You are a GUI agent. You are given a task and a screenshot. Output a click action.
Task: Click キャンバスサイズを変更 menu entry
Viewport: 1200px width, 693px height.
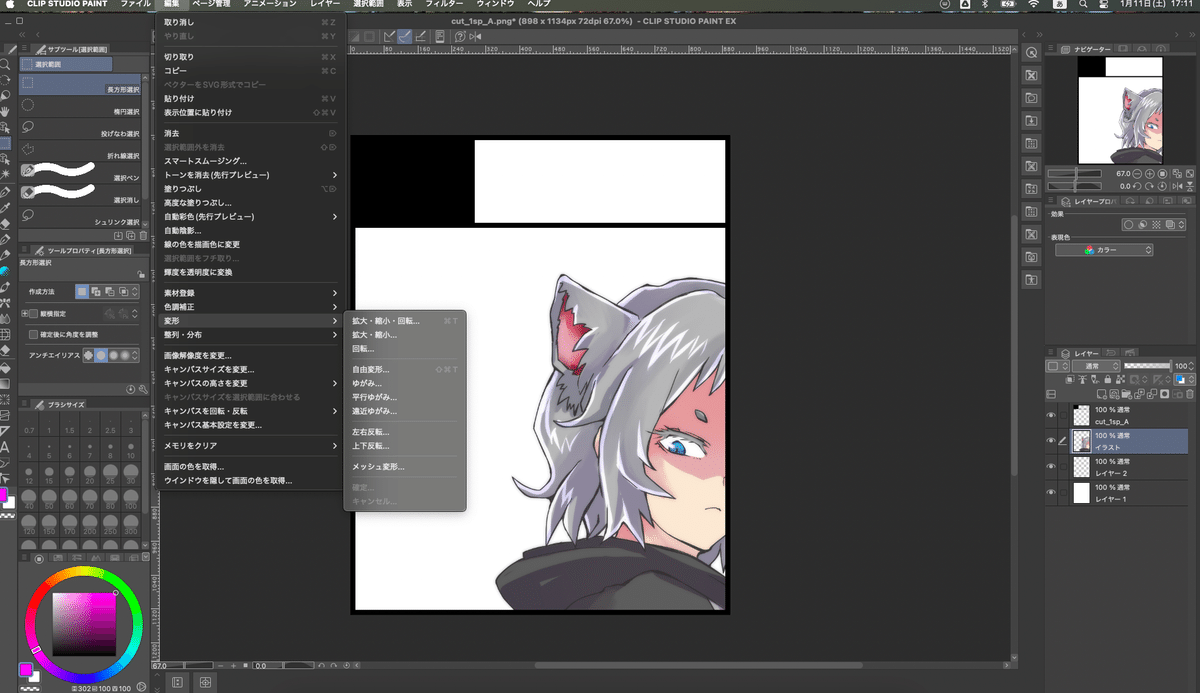(x=250, y=370)
